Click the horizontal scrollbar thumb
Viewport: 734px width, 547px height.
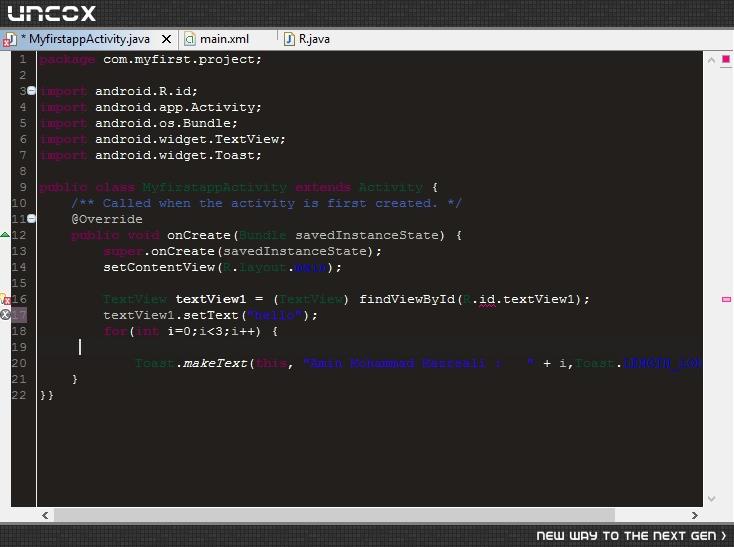(334, 515)
